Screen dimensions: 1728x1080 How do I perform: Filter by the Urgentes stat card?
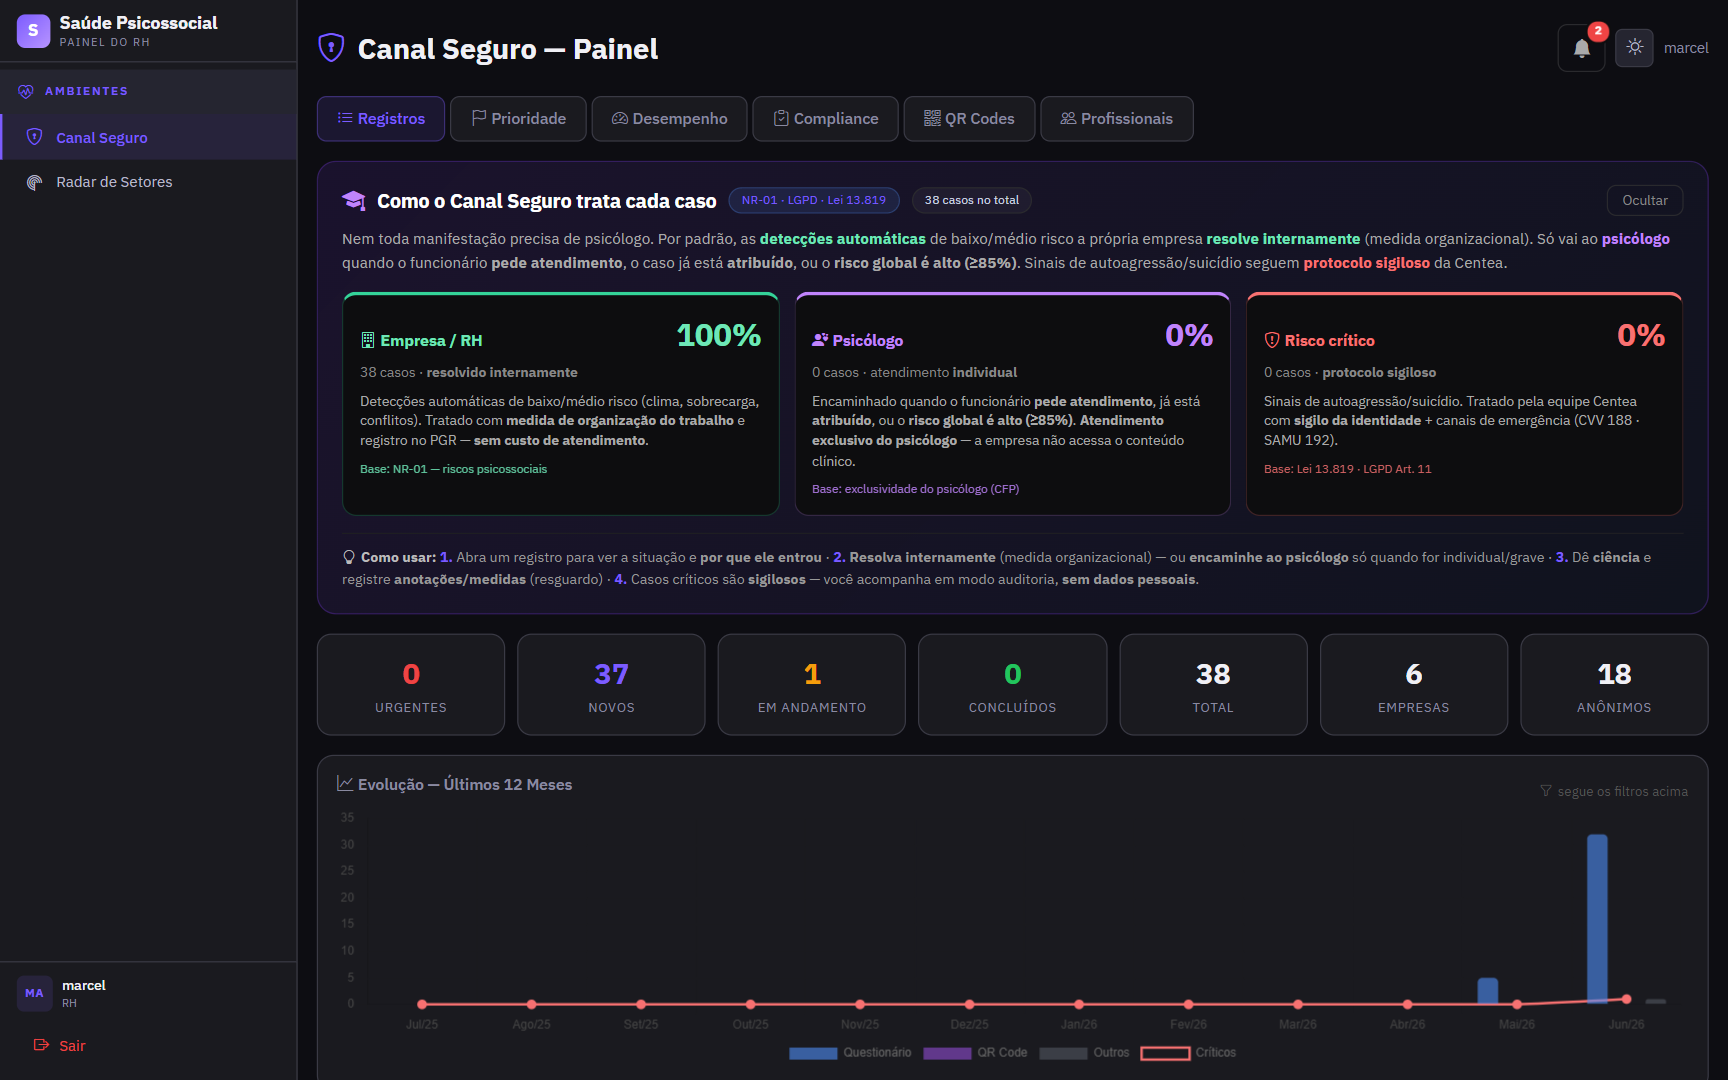(x=411, y=685)
